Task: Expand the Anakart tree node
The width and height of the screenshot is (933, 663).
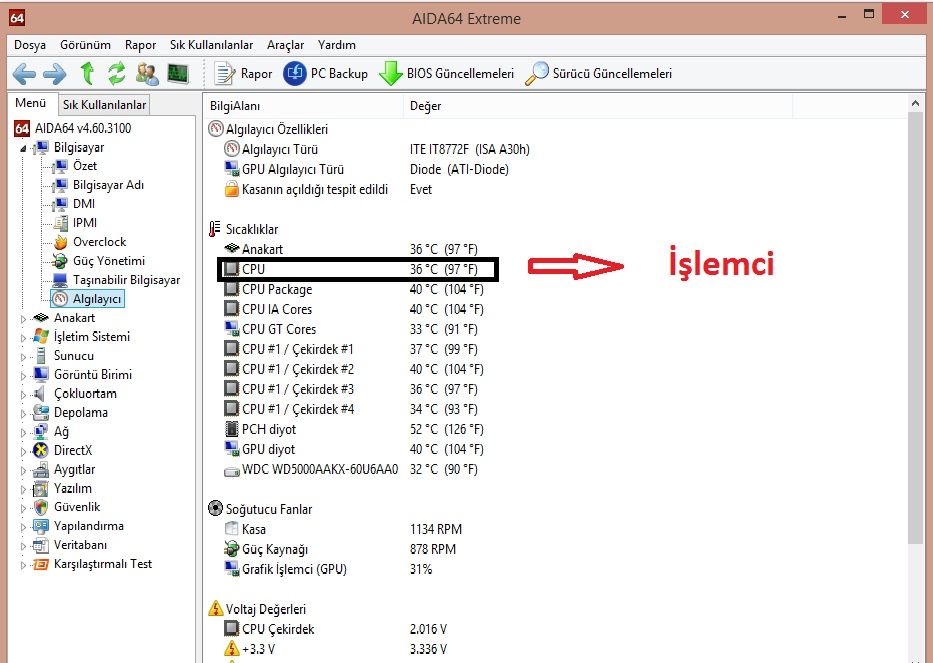Action: (x=23, y=318)
